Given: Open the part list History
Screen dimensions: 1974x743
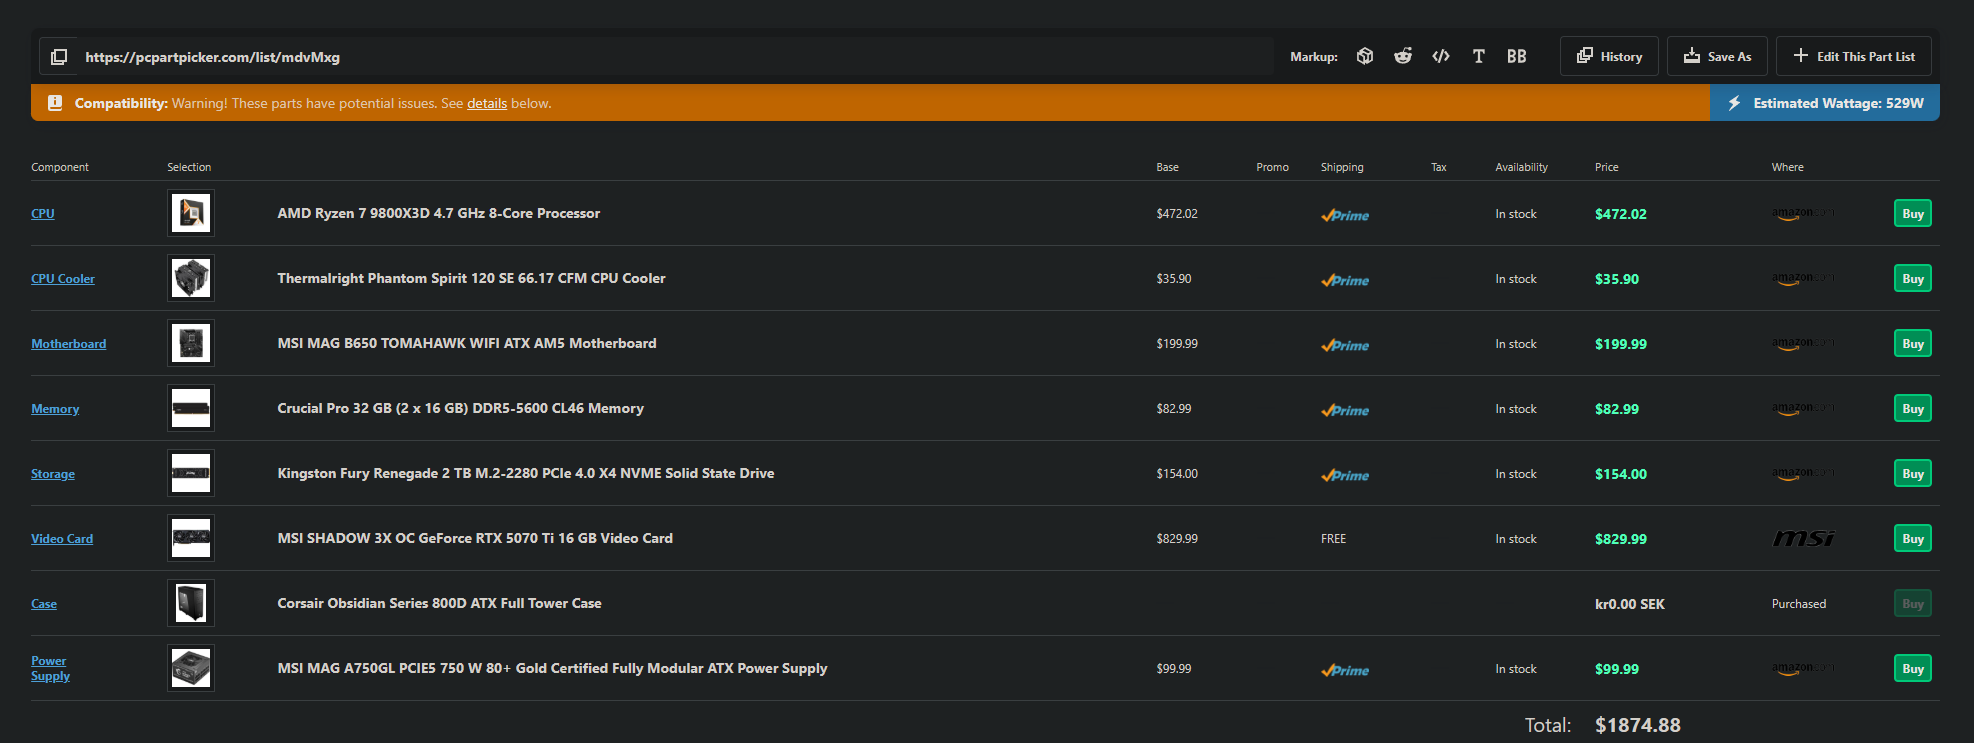Looking at the screenshot, I should click(1609, 56).
